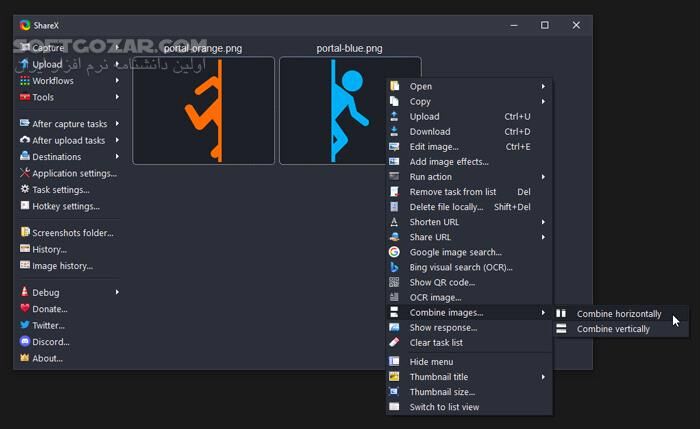
Task: Click the Download arrow icon
Action: (395, 131)
